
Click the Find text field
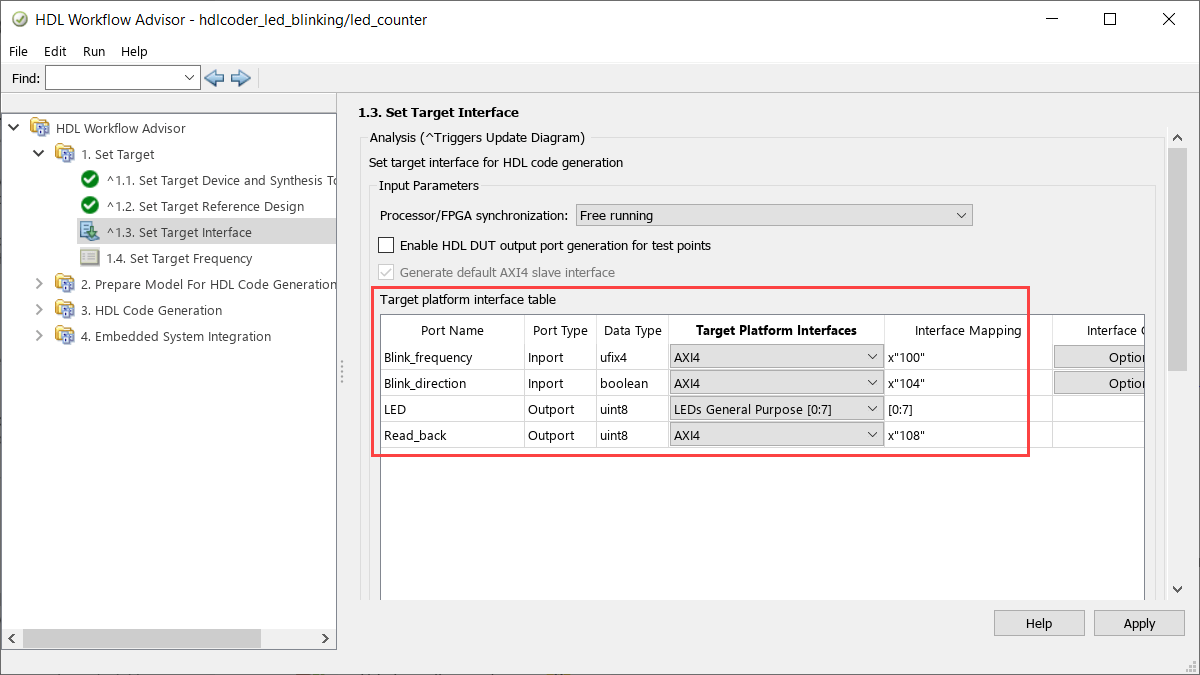(114, 78)
